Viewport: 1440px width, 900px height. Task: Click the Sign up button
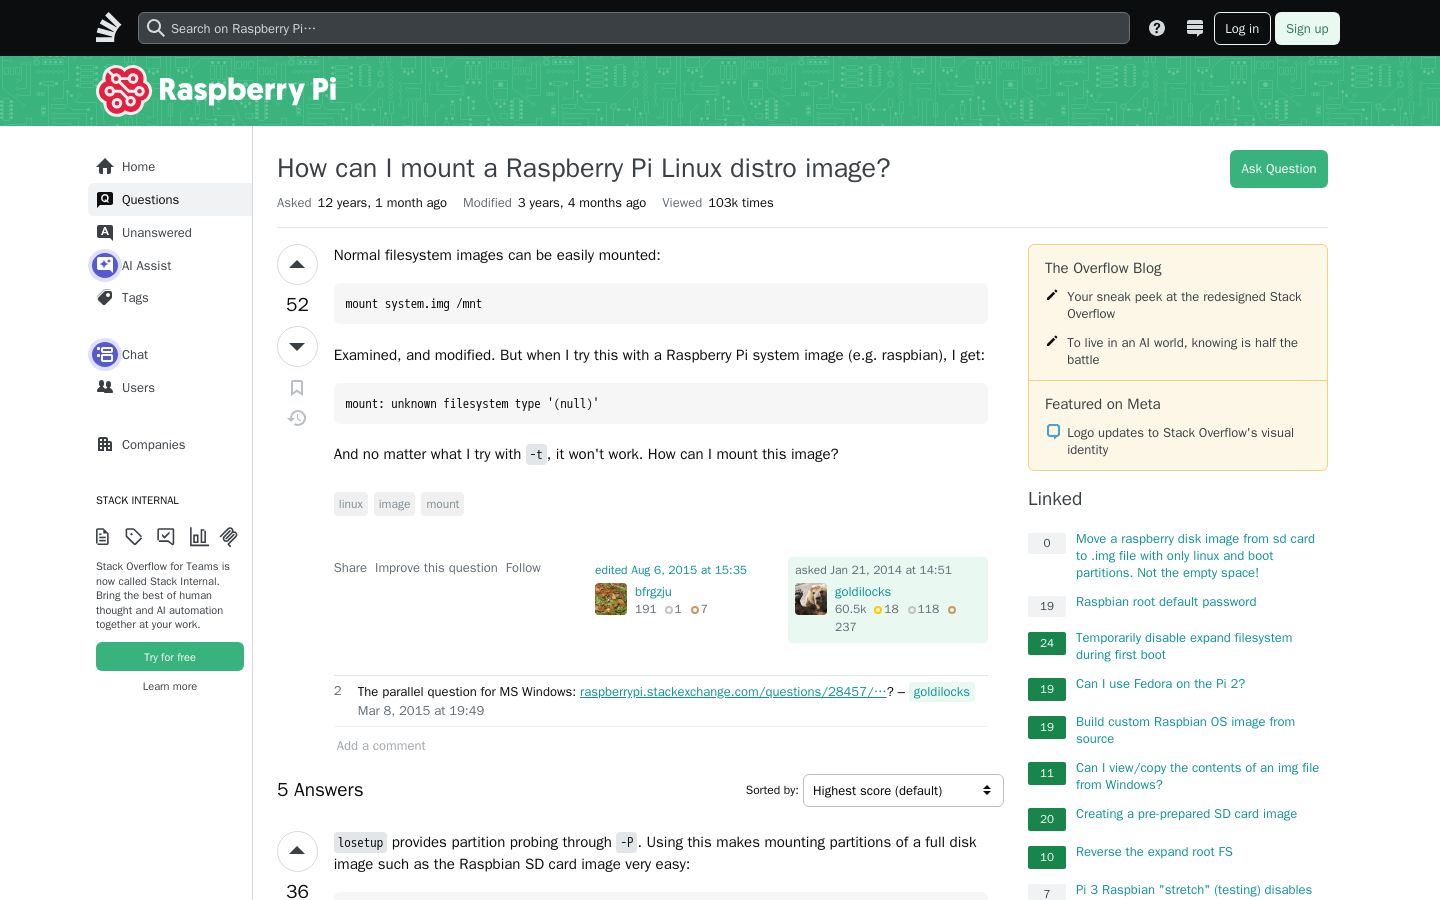pyautogui.click(x=1307, y=28)
